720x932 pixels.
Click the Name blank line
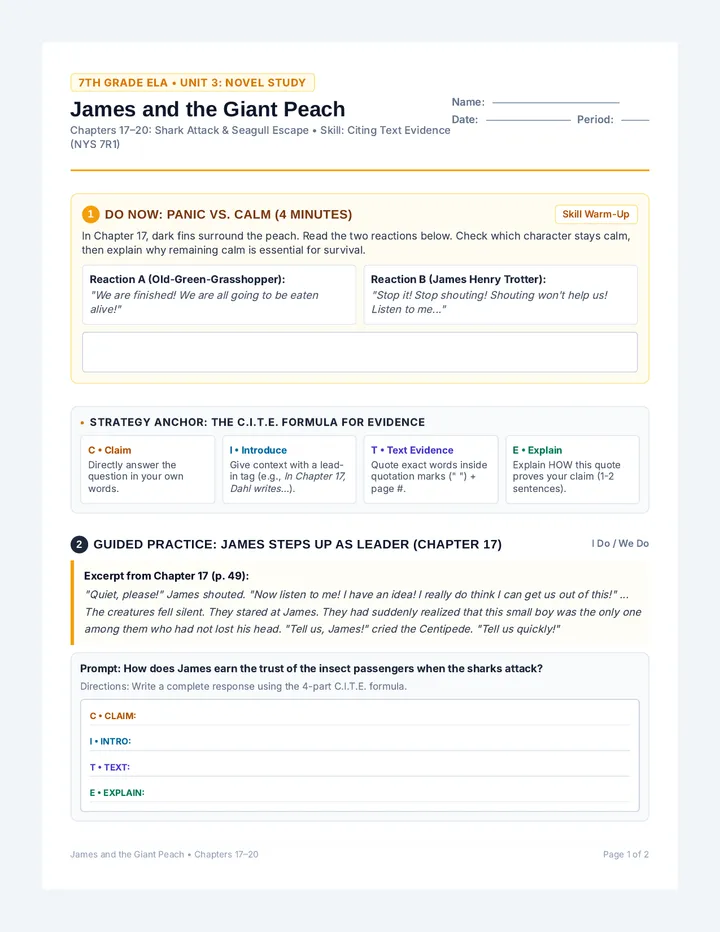point(555,102)
